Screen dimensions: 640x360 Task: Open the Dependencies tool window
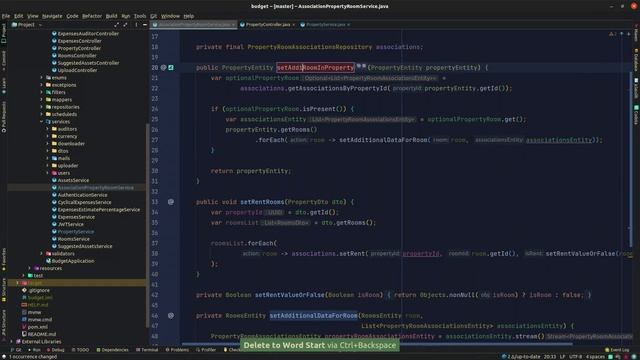pyautogui.click(x=112, y=350)
